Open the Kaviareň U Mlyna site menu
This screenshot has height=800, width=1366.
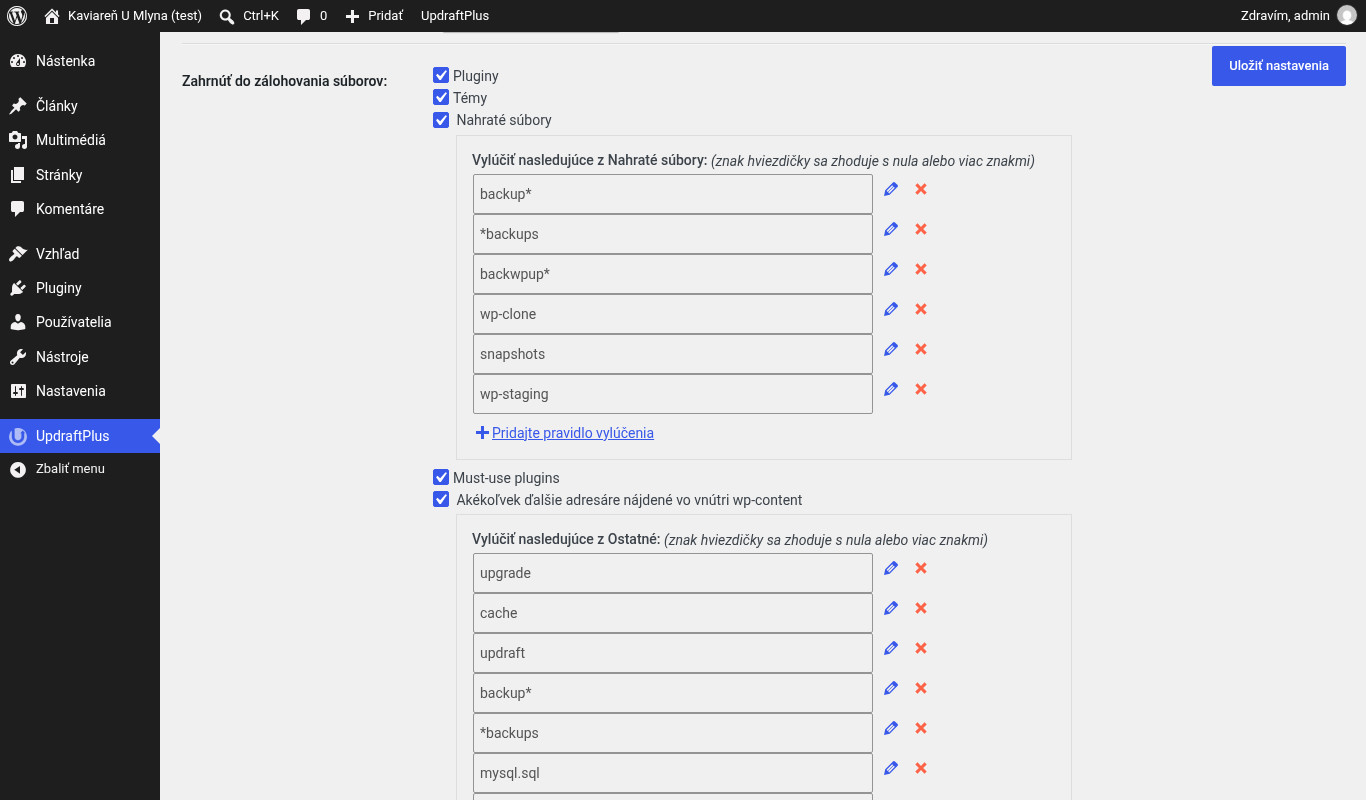[123, 16]
